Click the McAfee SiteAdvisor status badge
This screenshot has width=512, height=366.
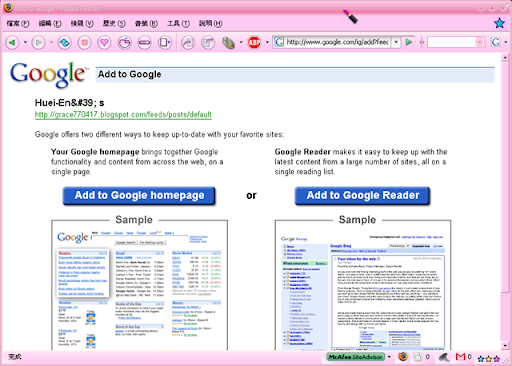pos(355,357)
